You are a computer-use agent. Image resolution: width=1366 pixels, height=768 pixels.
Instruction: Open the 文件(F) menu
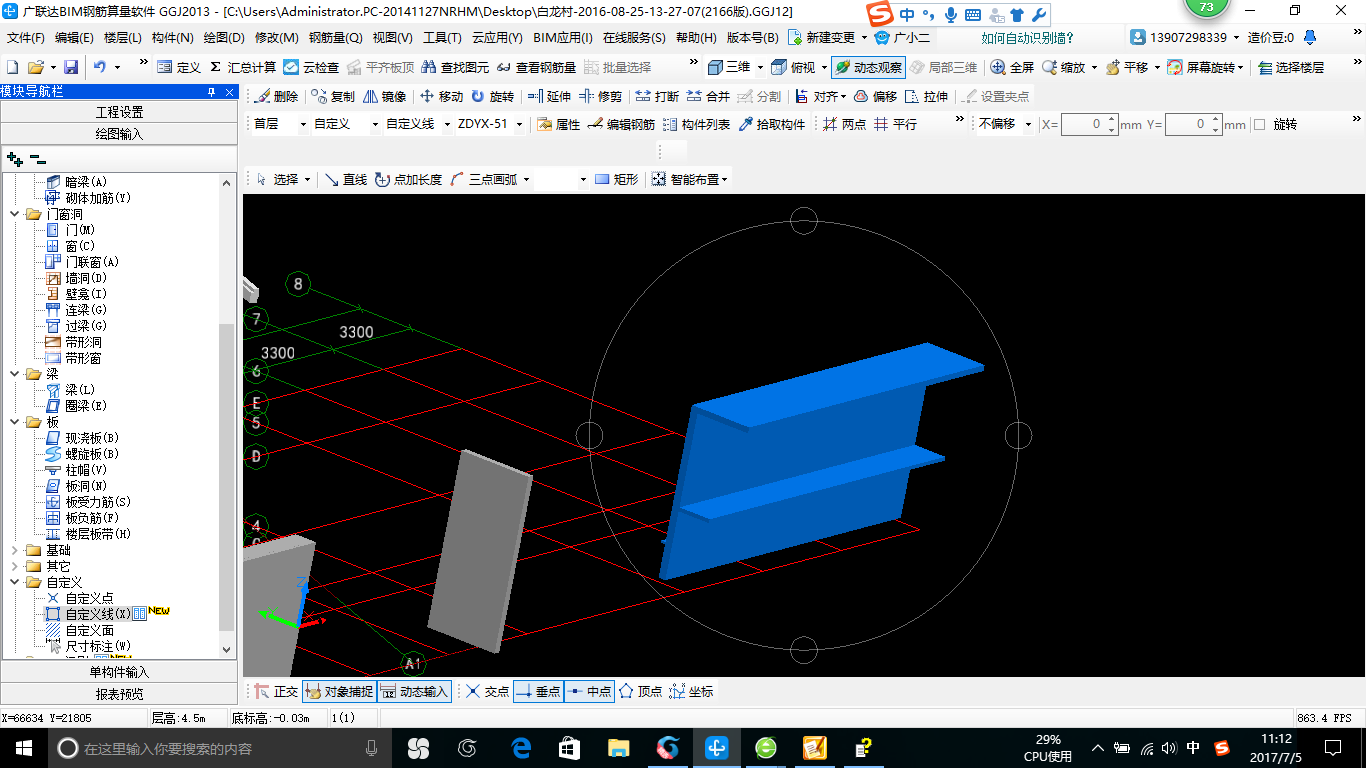(26, 38)
